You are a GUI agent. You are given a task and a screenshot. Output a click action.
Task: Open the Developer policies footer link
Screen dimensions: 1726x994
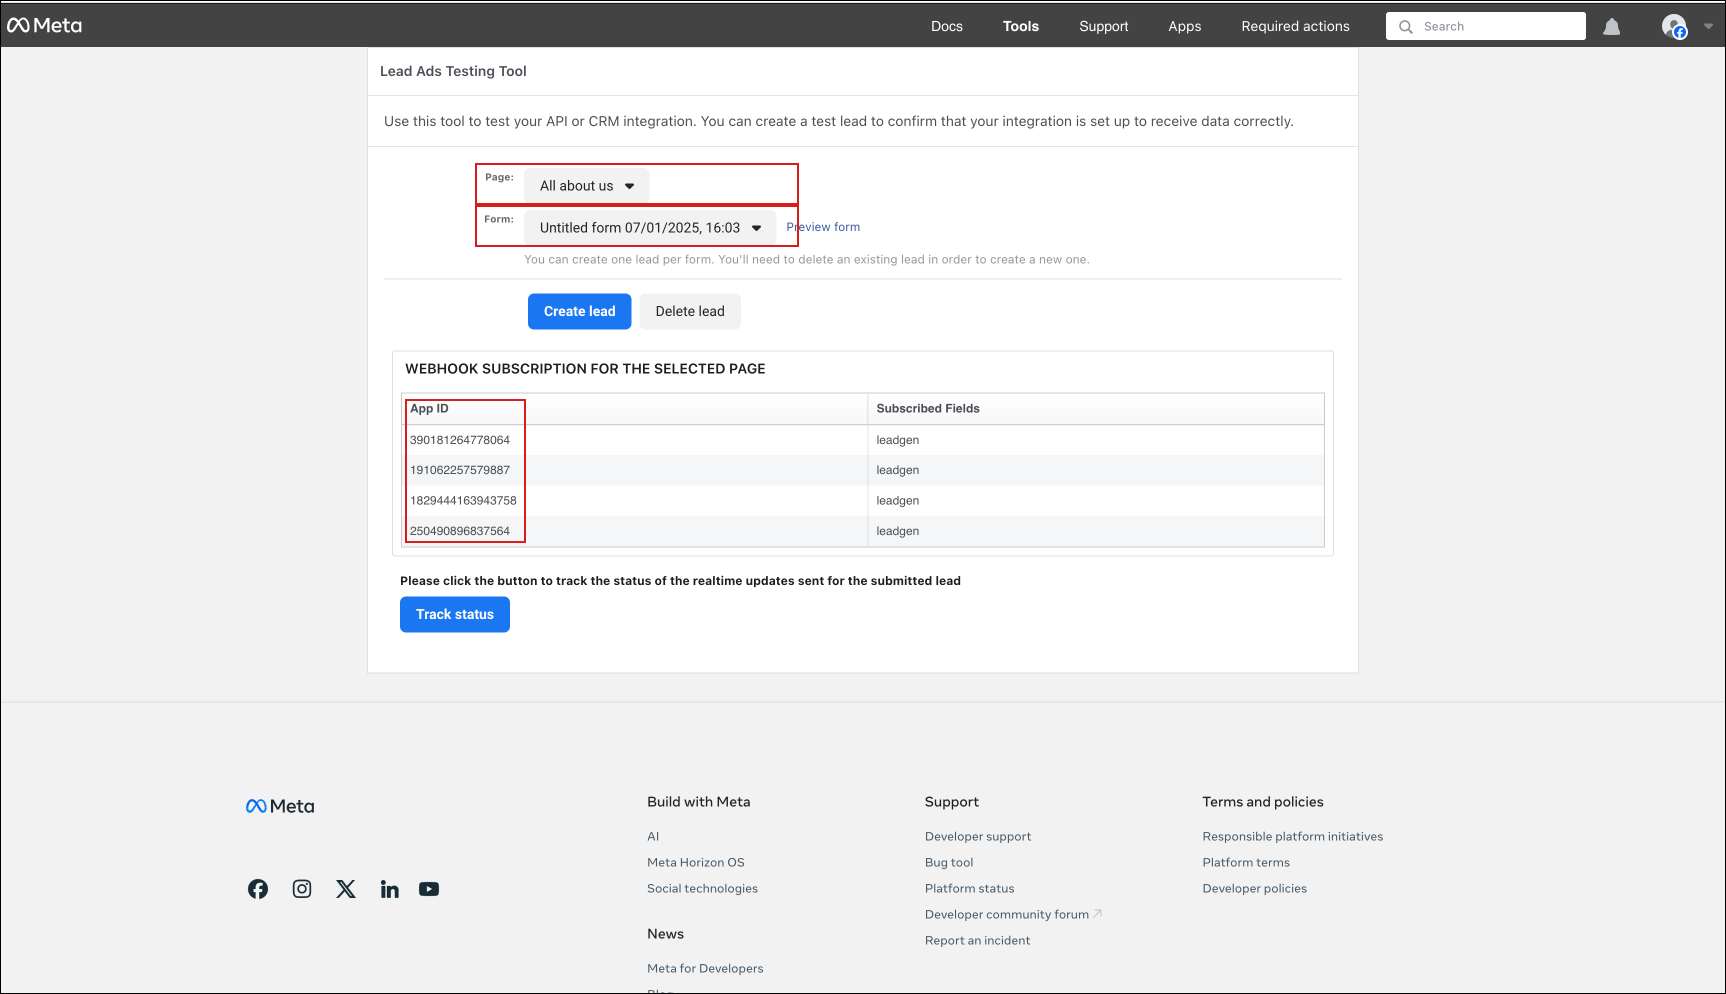click(x=1255, y=888)
